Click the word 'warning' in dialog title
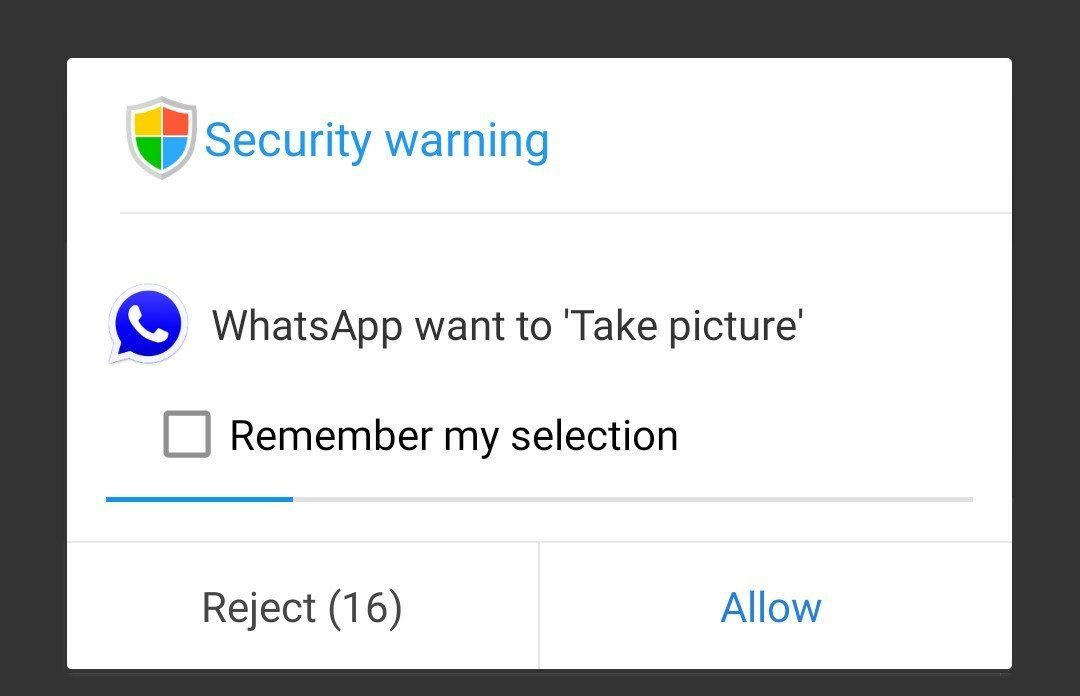1080x696 pixels. (x=466, y=141)
